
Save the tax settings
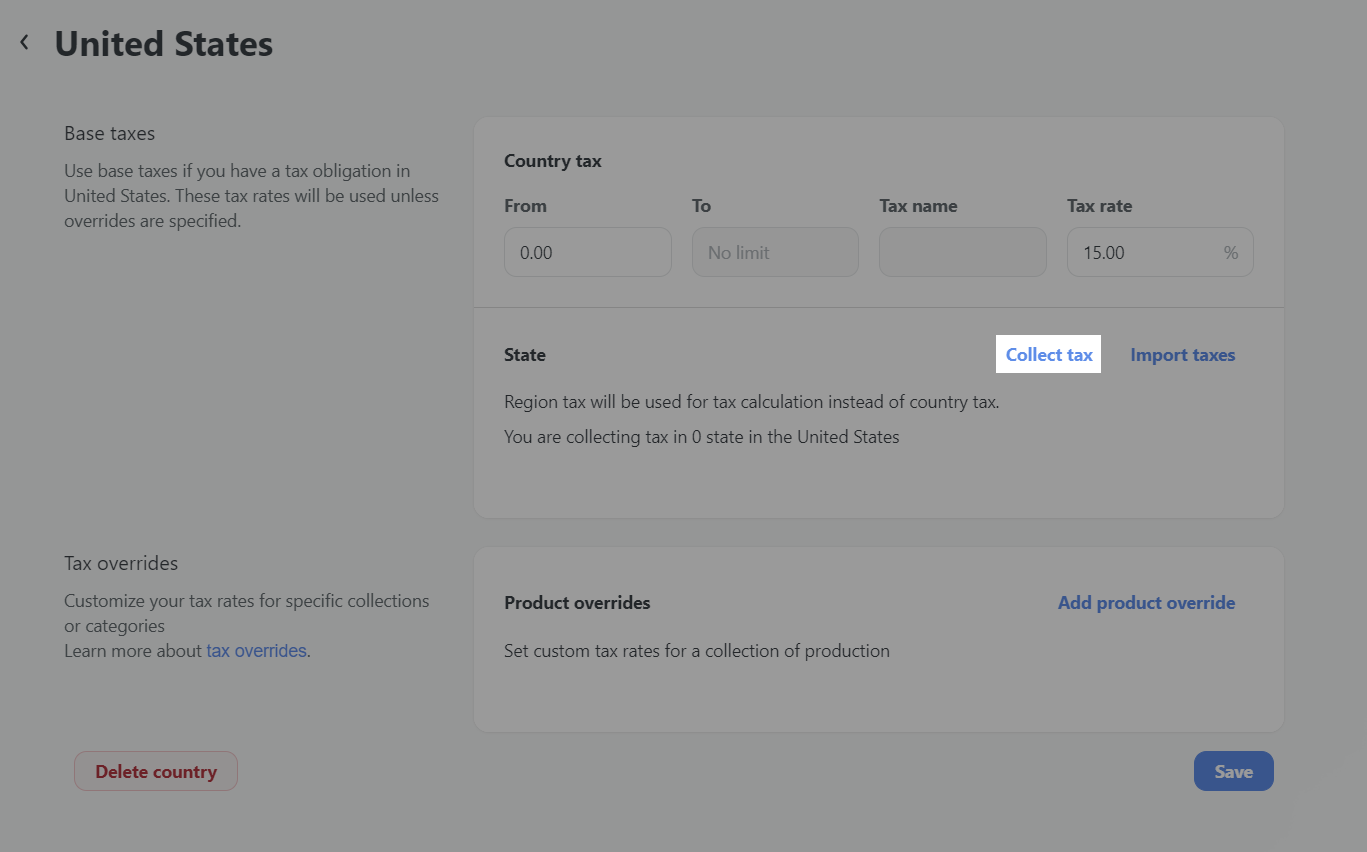click(x=1233, y=771)
